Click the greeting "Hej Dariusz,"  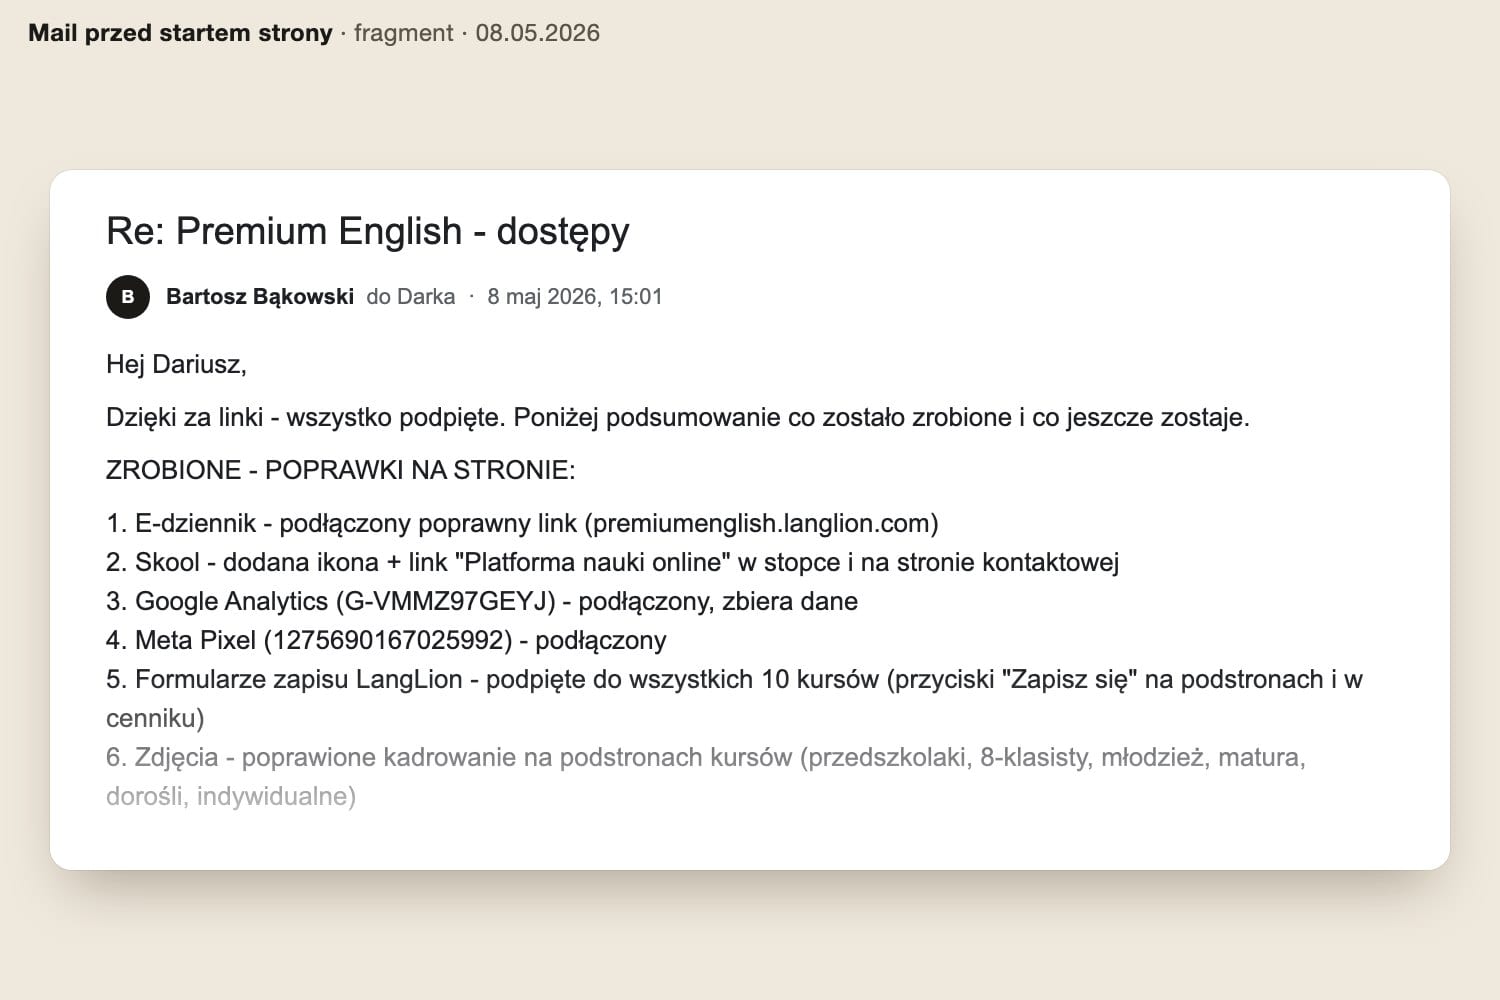(x=176, y=364)
